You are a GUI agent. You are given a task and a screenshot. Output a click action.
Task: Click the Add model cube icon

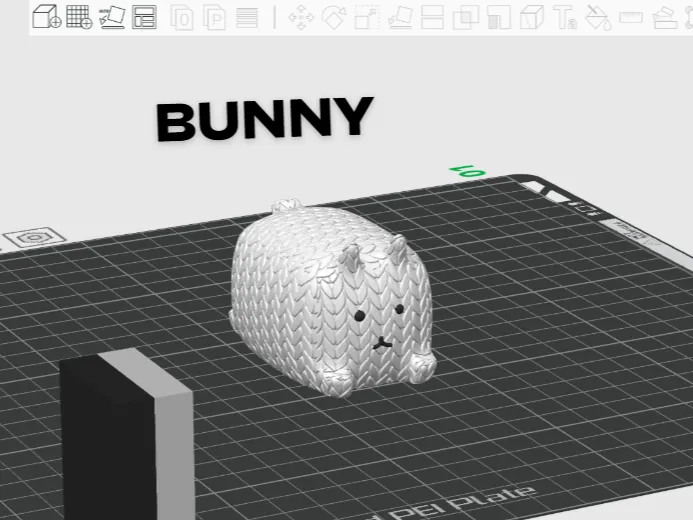[x=46, y=17]
